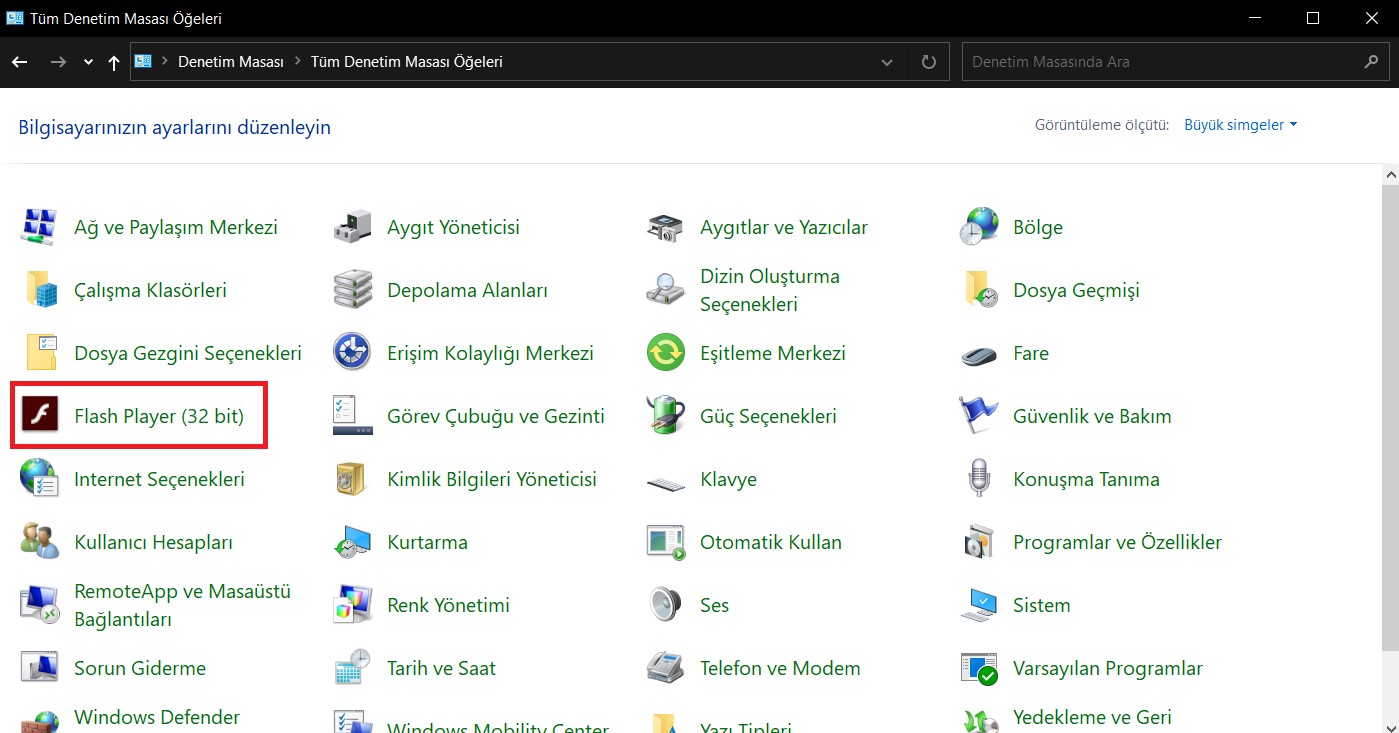Open the Dizin Oluşturma Seçenekleri icon
The height and width of the screenshot is (733, 1399).
pos(666,290)
